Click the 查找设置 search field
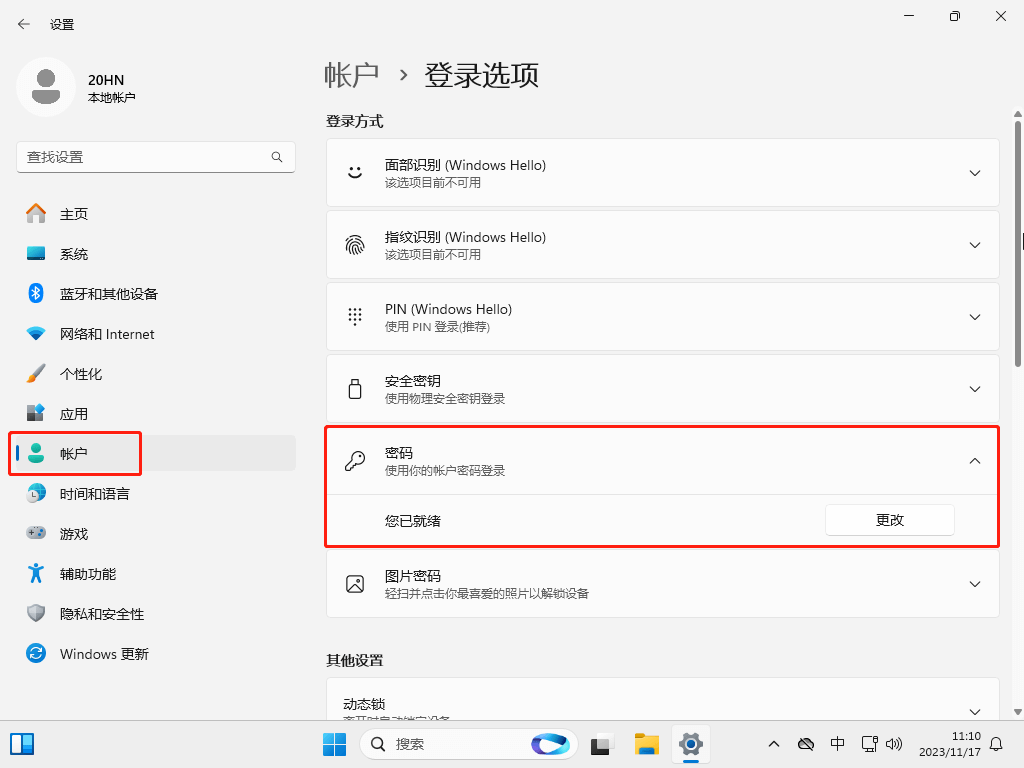The image size is (1024, 768). pyautogui.click(x=155, y=157)
